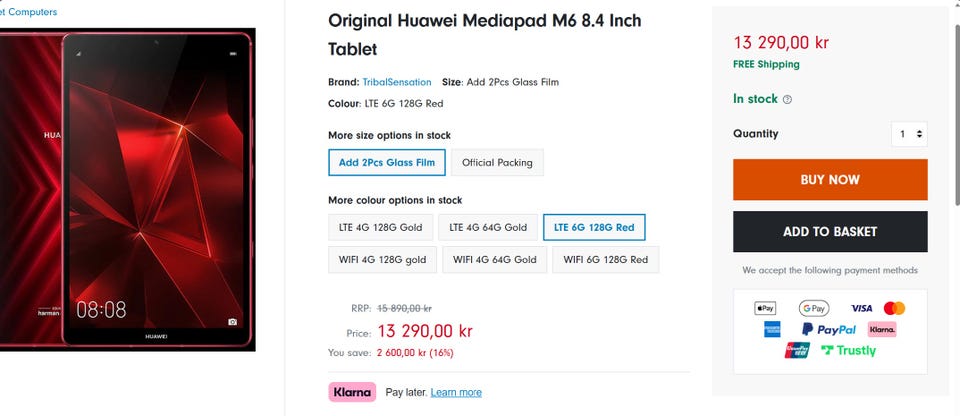Image resolution: width=960 pixels, height=416 pixels.
Task: Open the Quantity selector dropdown
Action: [910, 134]
